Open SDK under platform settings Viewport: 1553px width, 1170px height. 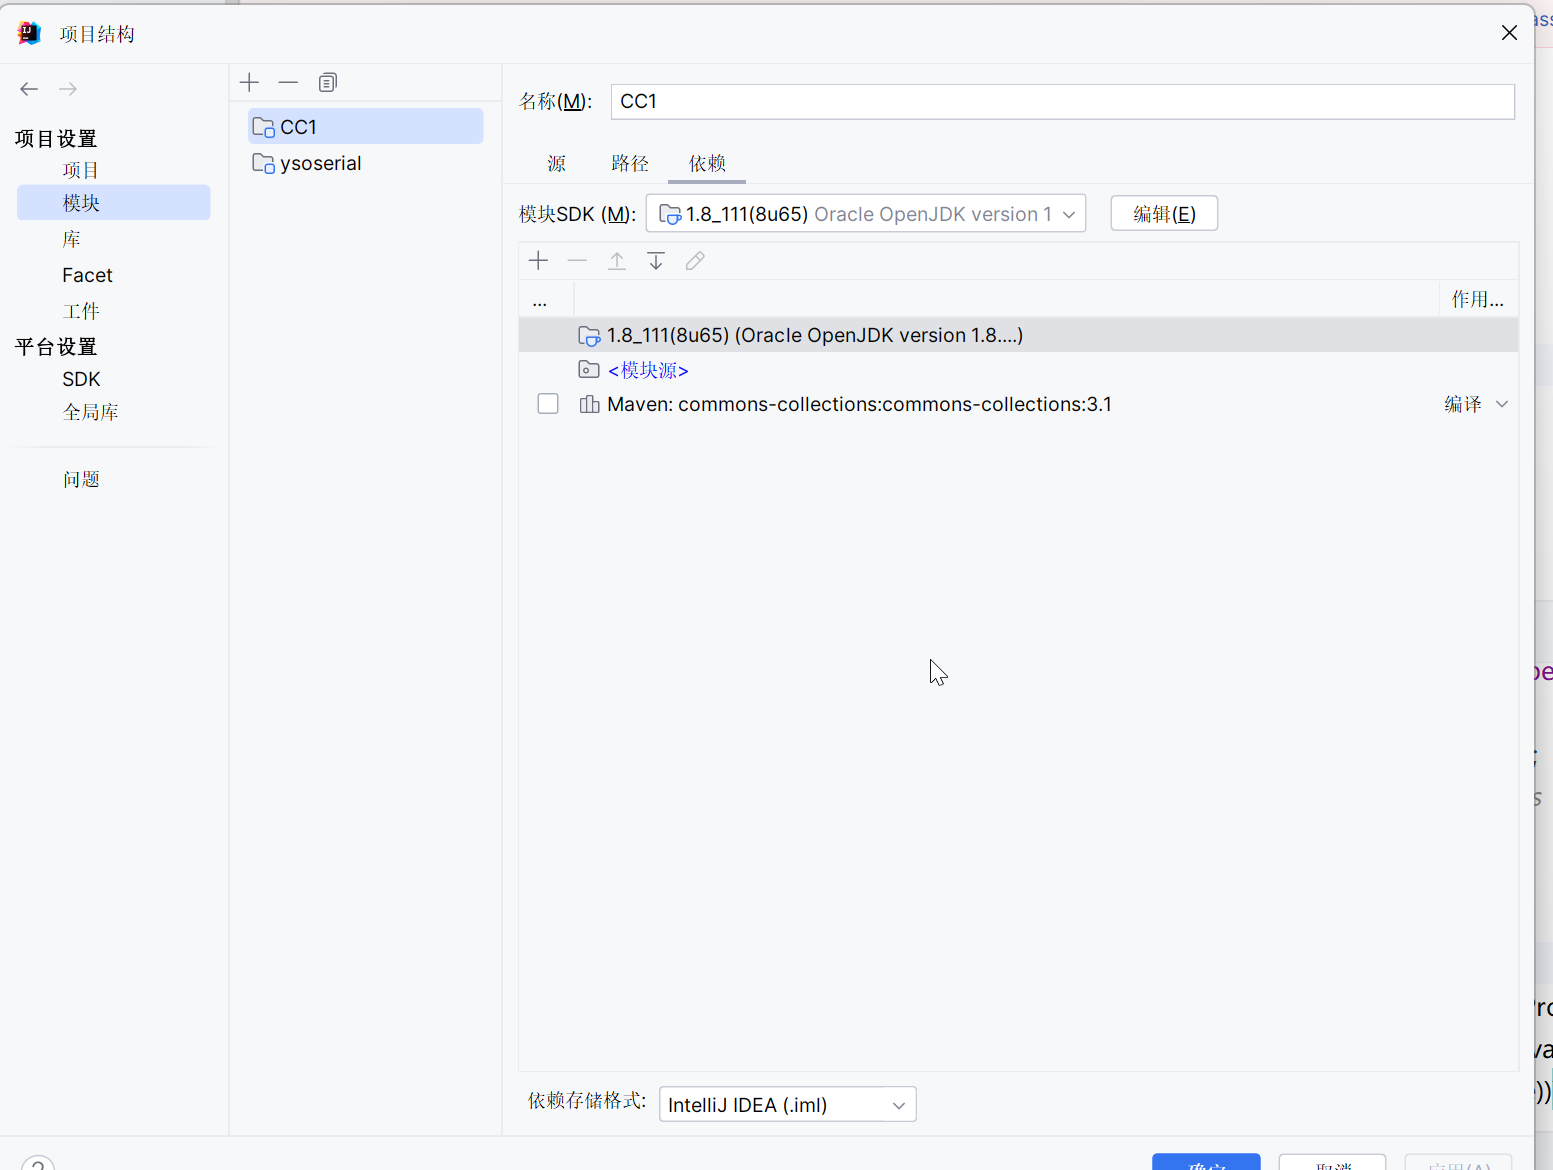(x=81, y=379)
